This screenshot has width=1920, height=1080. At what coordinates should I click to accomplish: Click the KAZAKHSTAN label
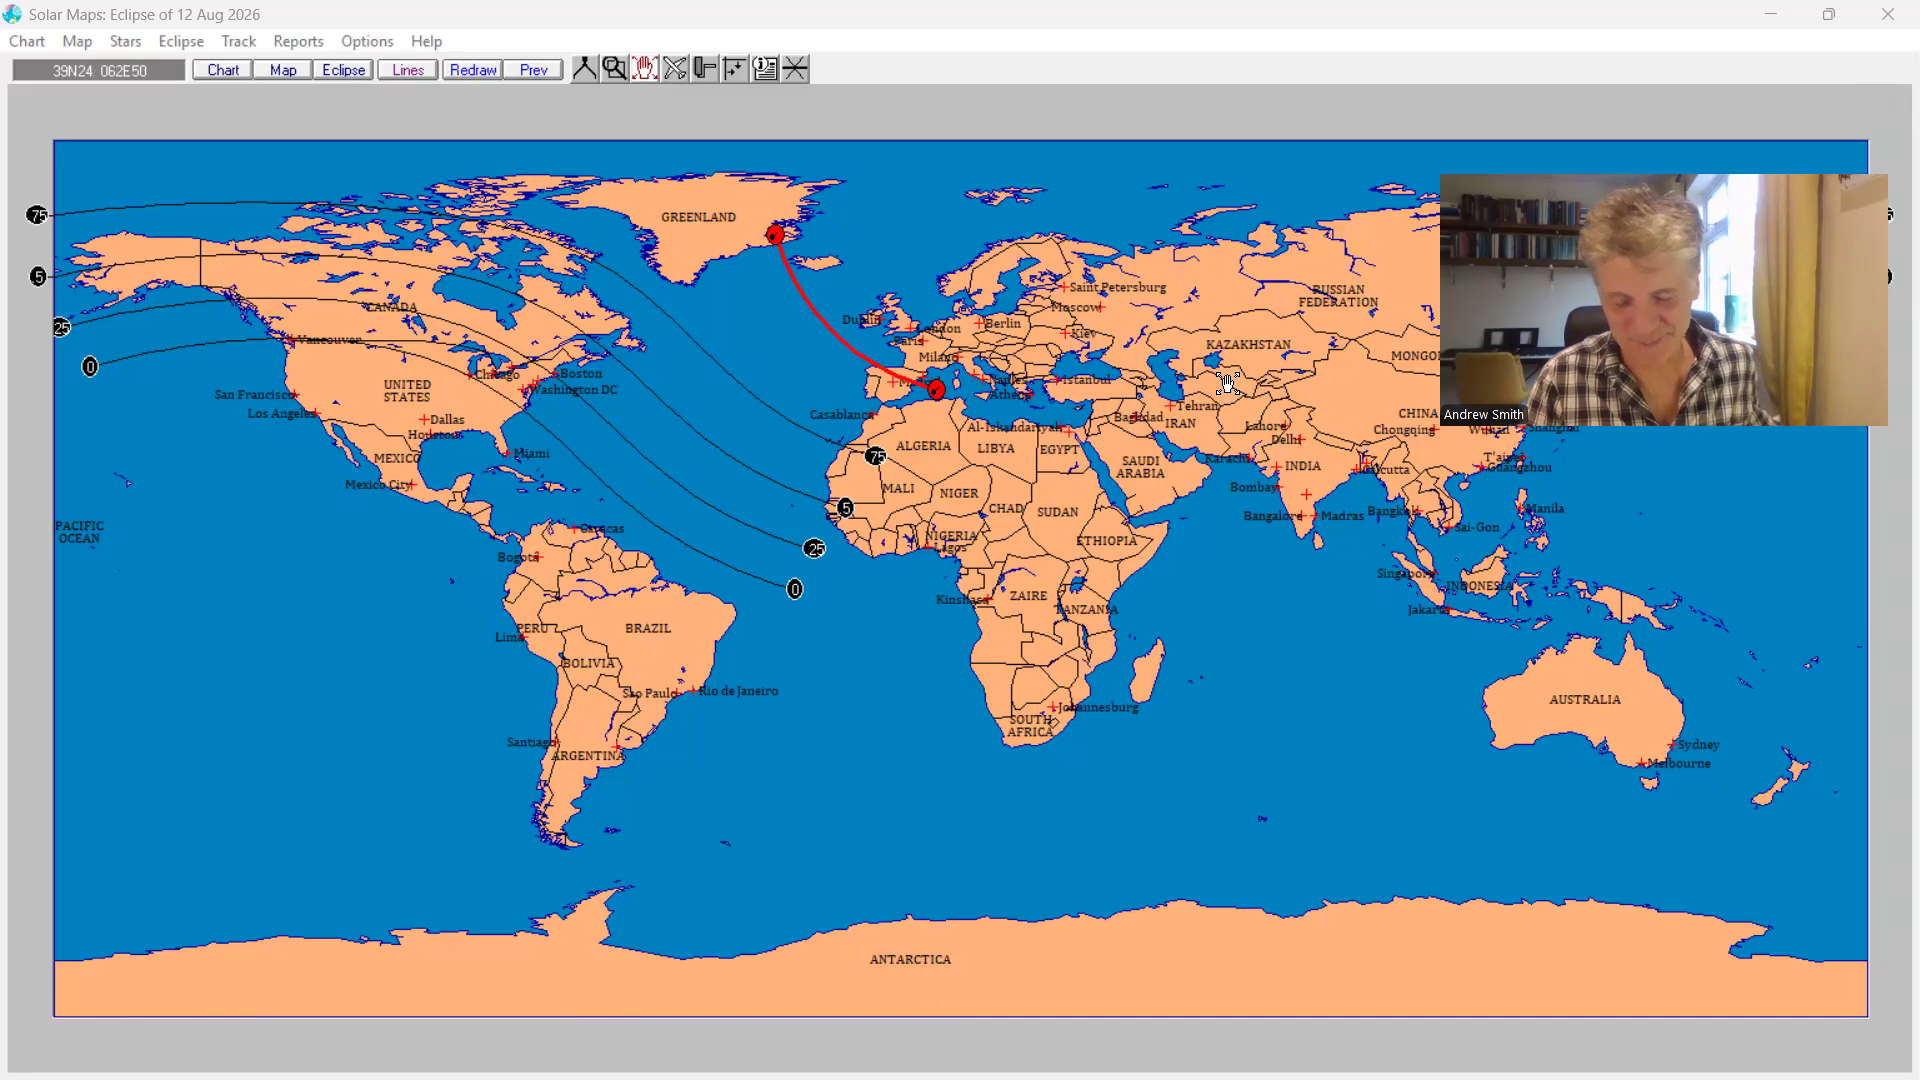1248,345
